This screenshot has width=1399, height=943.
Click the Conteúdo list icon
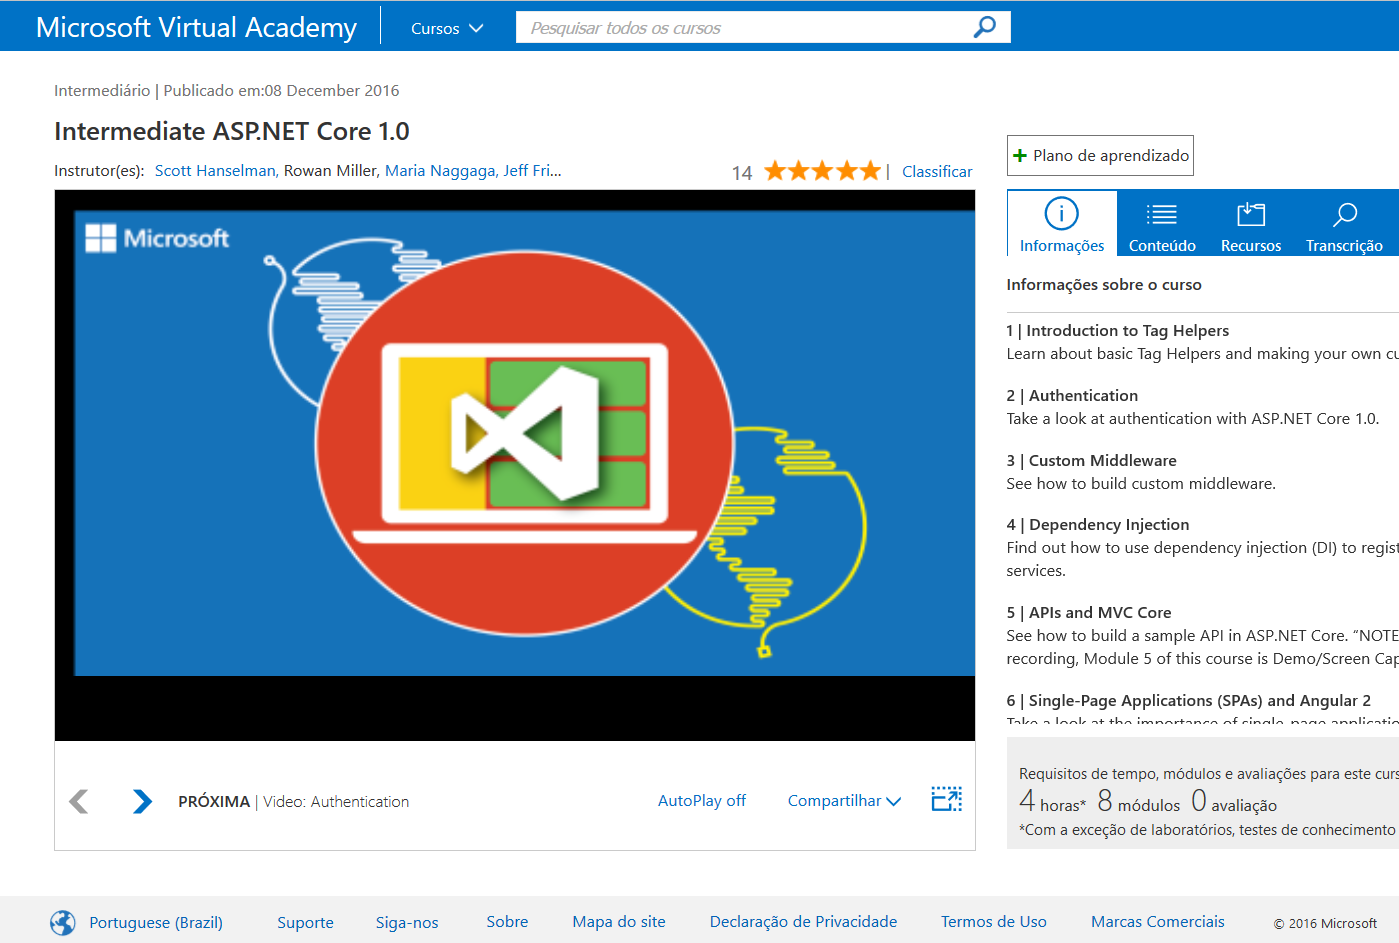pyautogui.click(x=1161, y=214)
